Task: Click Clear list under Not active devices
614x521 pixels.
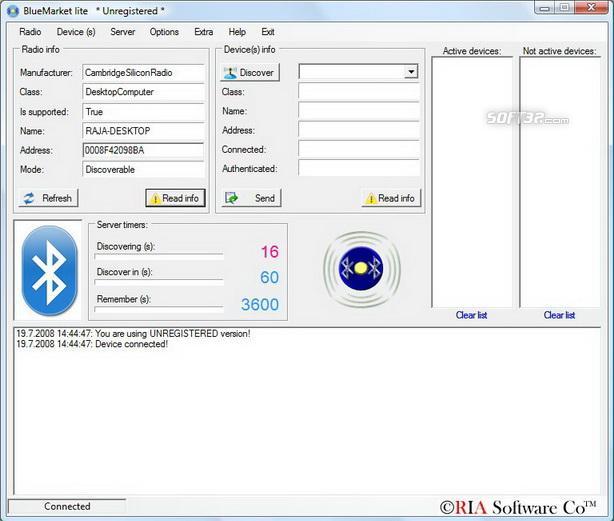Action: tap(559, 315)
